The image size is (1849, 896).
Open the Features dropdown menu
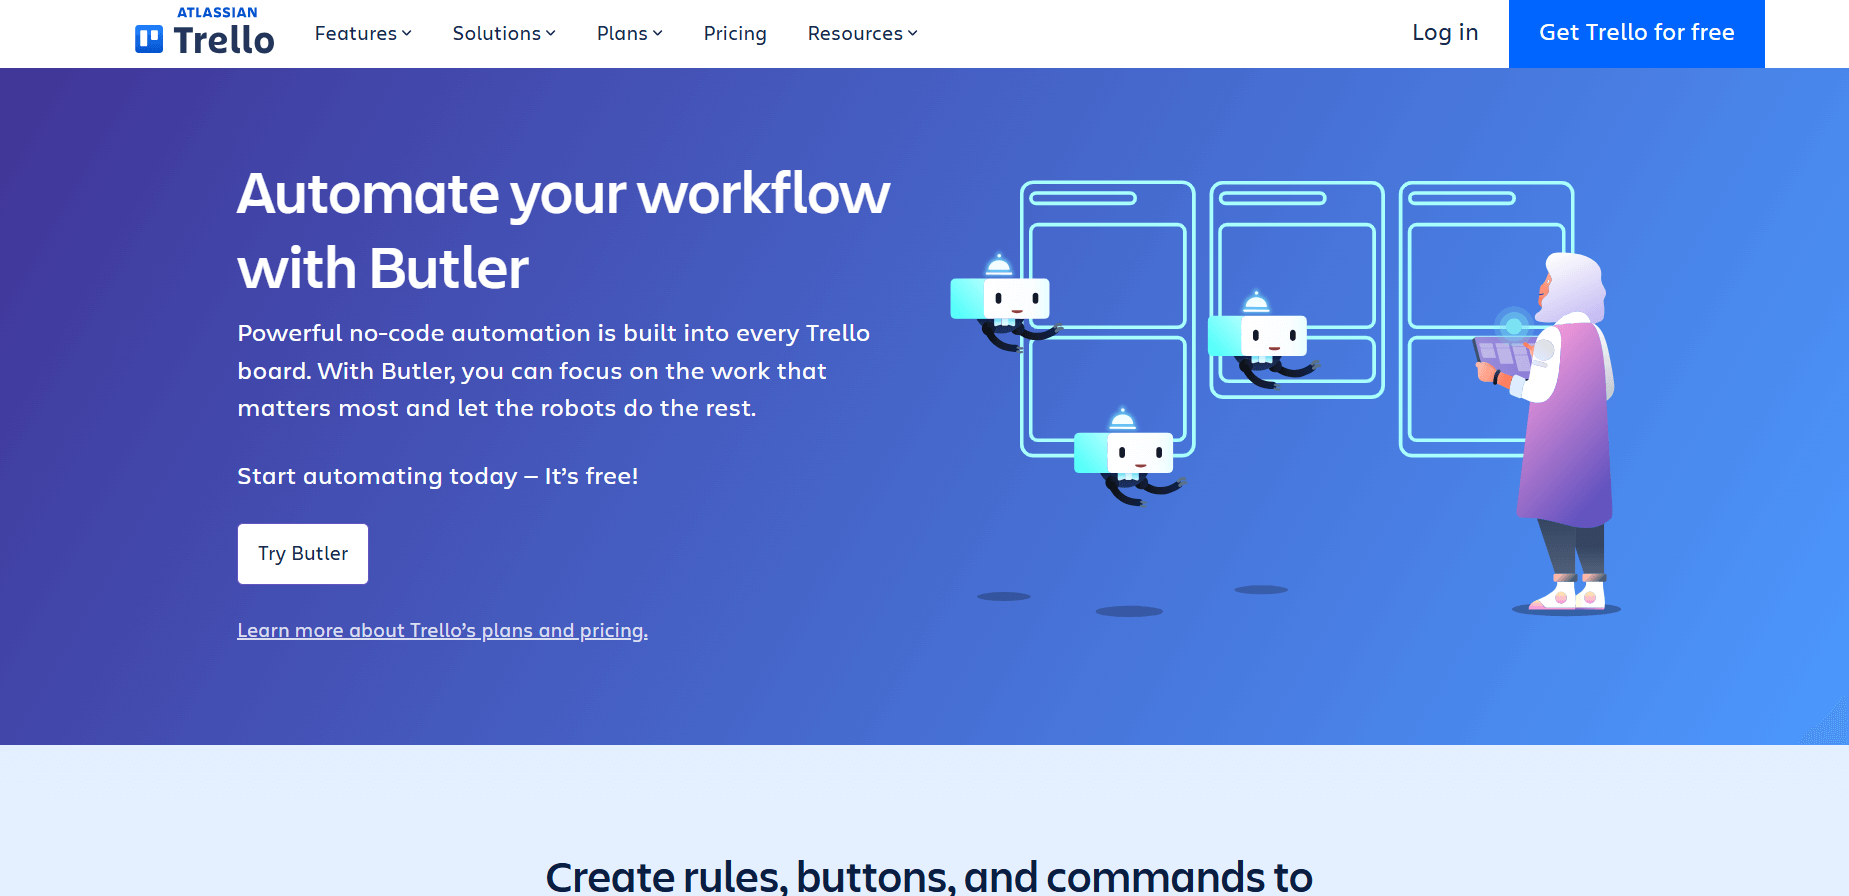tap(363, 34)
